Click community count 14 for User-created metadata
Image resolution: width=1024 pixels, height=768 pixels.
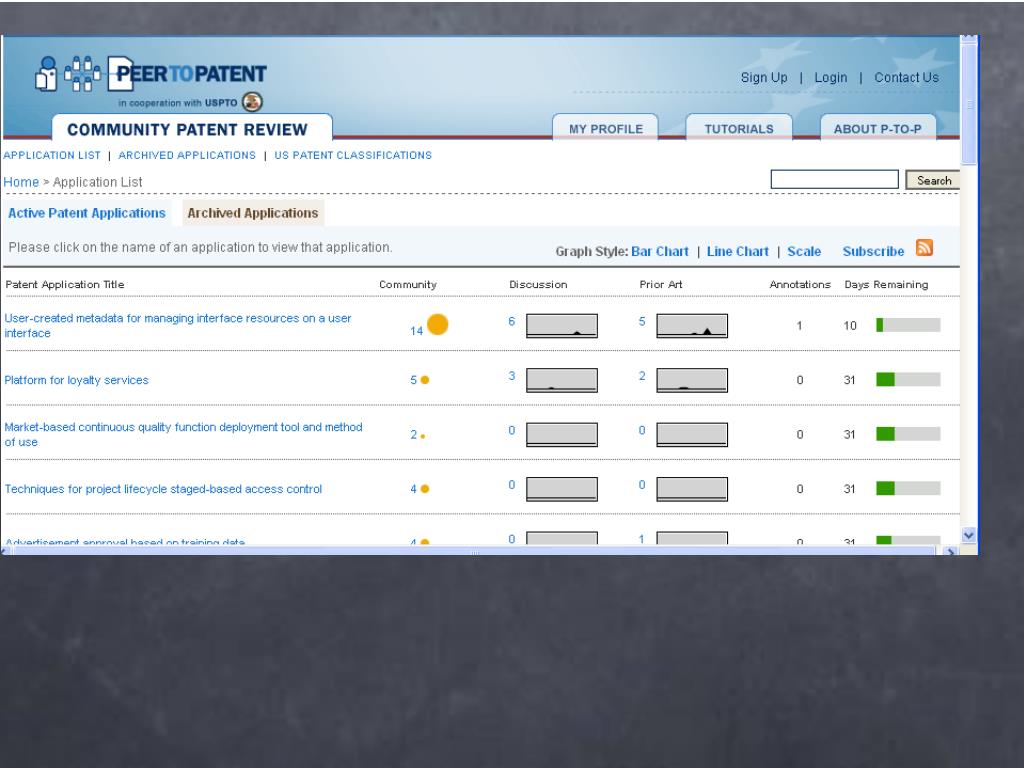point(416,331)
